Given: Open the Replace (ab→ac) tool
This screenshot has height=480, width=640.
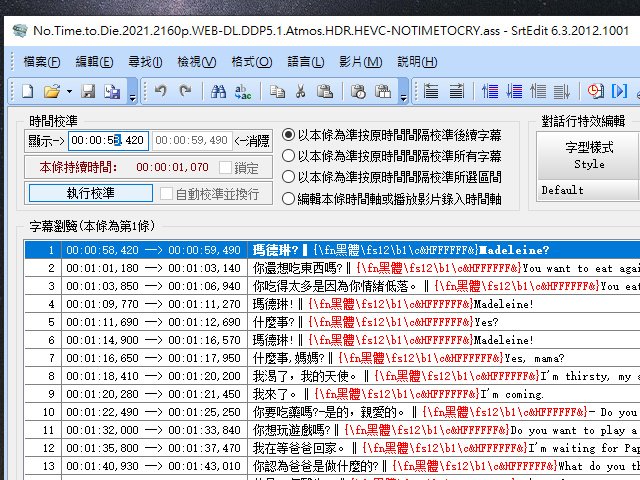Looking at the screenshot, I should click(x=243, y=91).
